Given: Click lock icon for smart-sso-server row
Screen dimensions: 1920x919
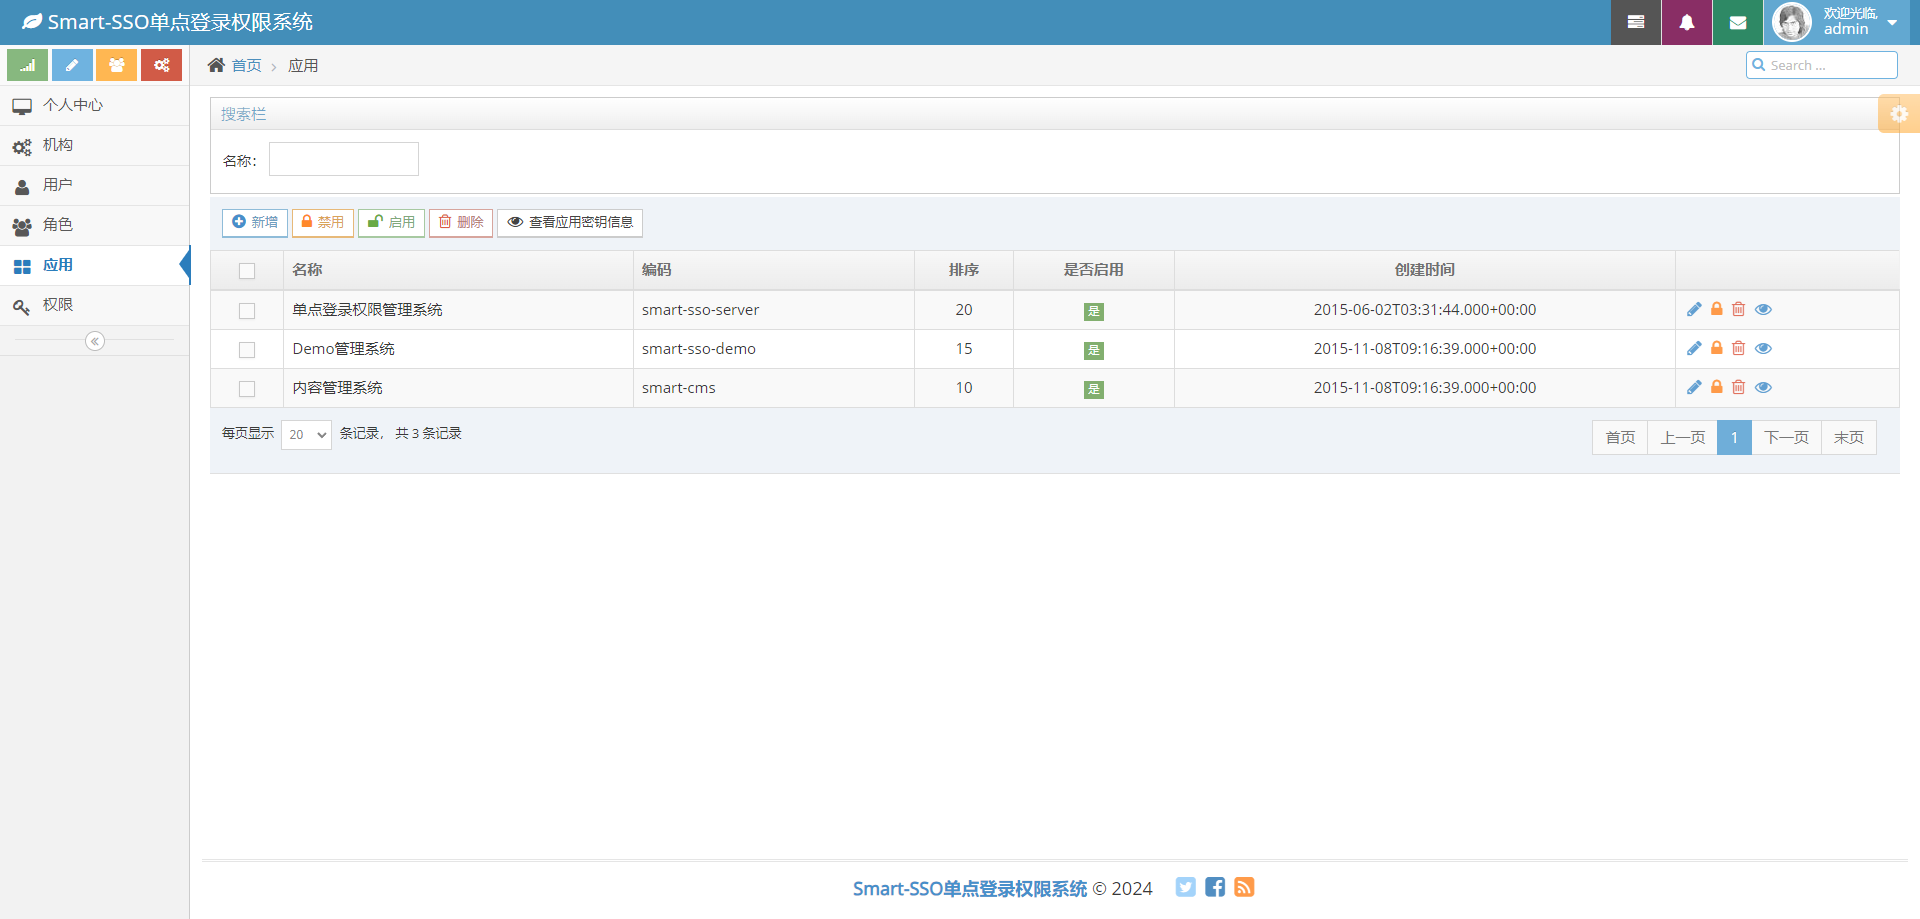Looking at the screenshot, I should 1716,309.
